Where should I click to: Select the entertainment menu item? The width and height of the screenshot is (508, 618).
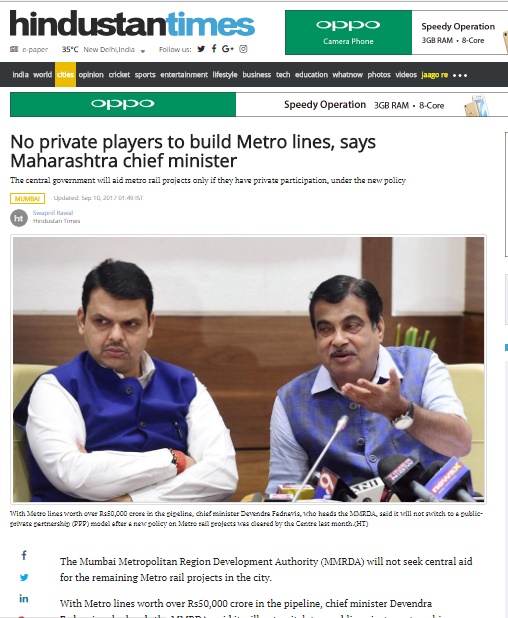(184, 74)
